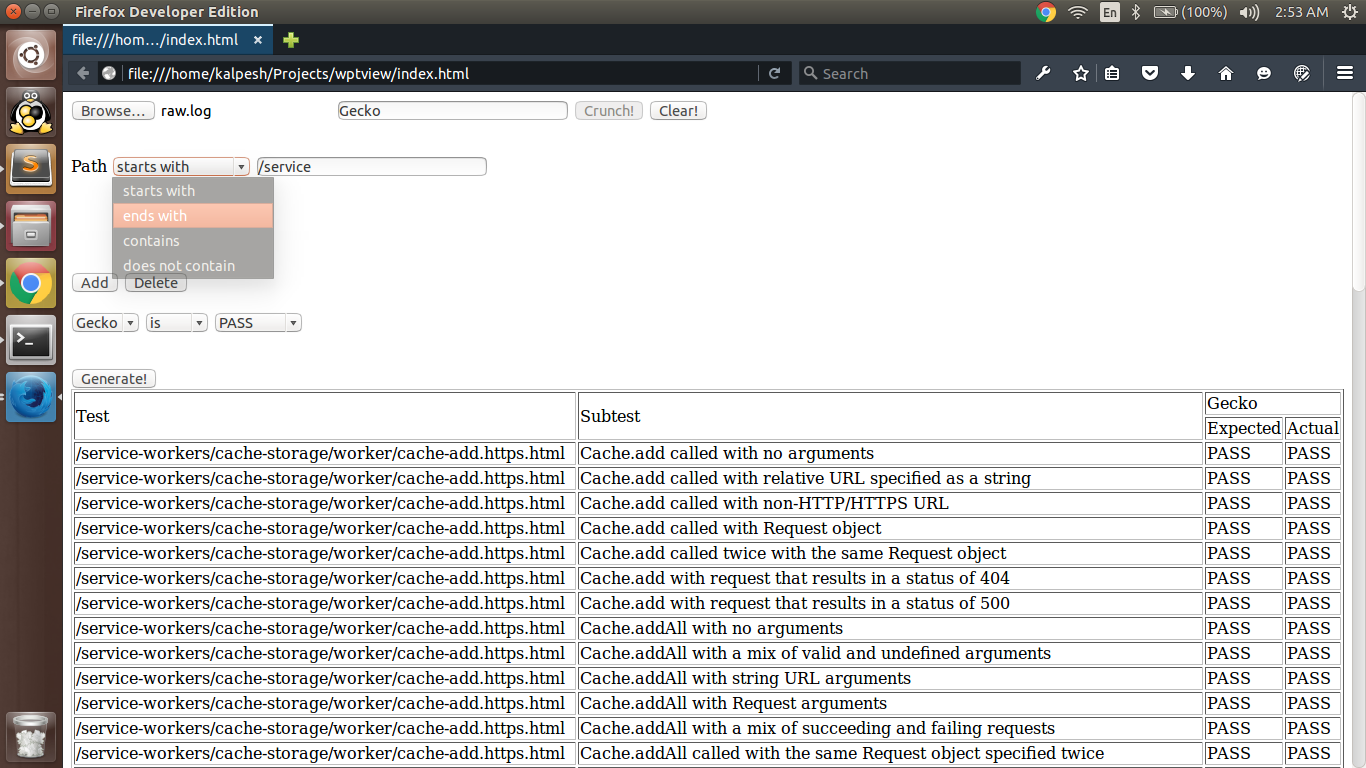Choose 'ends with' dropdown option

(193, 216)
